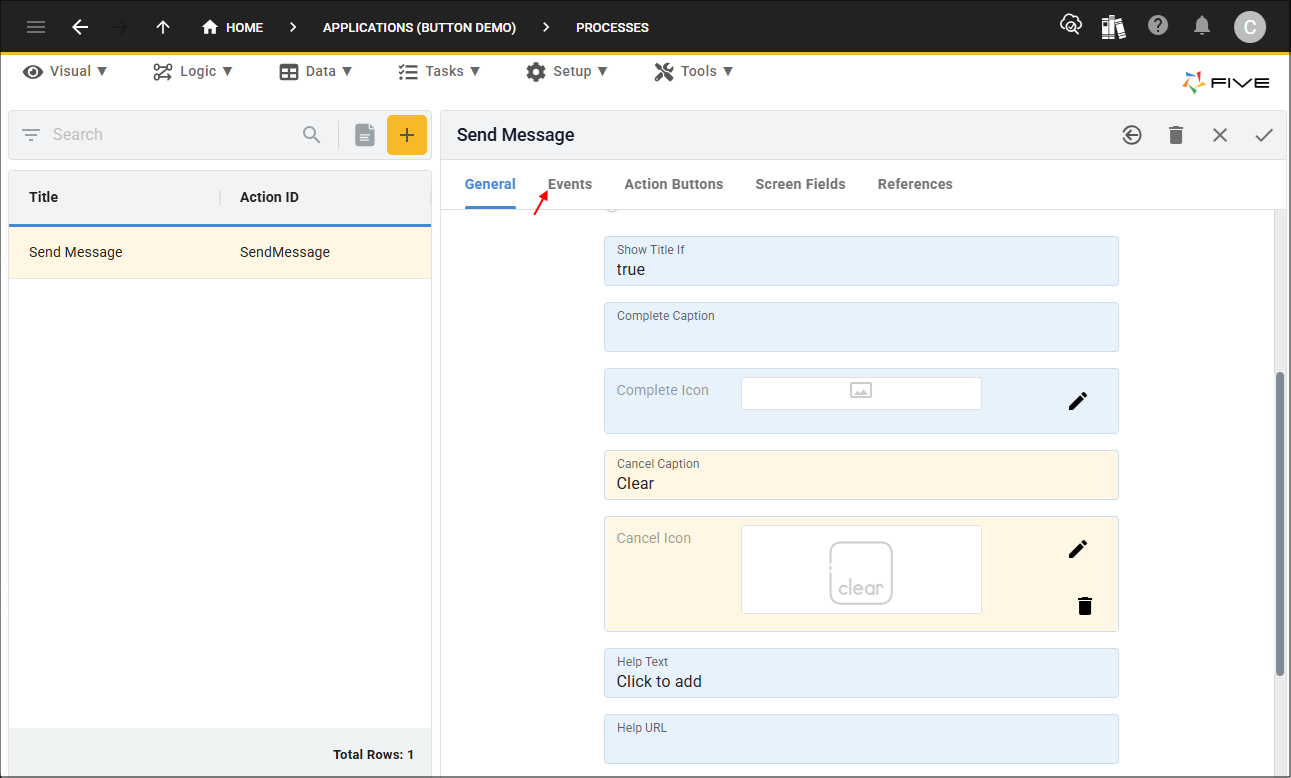
Task: Click the search magnifier icon
Action: (x=312, y=134)
